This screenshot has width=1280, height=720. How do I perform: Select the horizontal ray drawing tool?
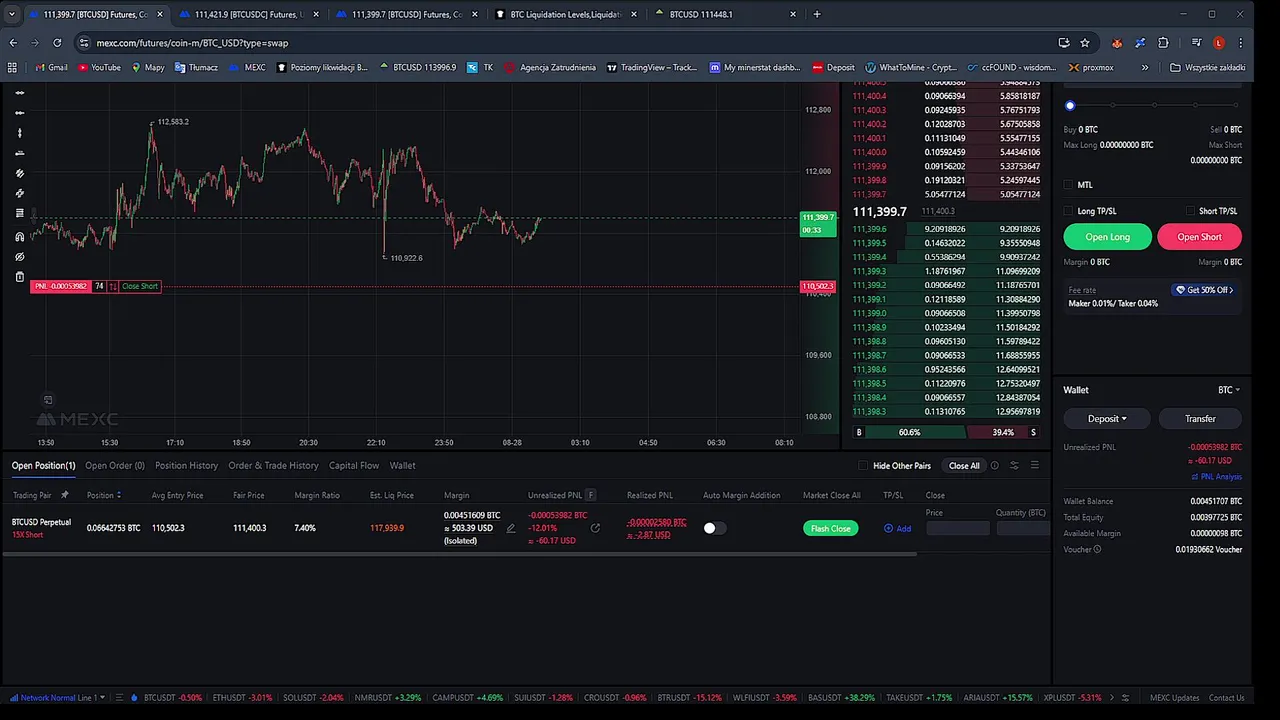[x=20, y=113]
